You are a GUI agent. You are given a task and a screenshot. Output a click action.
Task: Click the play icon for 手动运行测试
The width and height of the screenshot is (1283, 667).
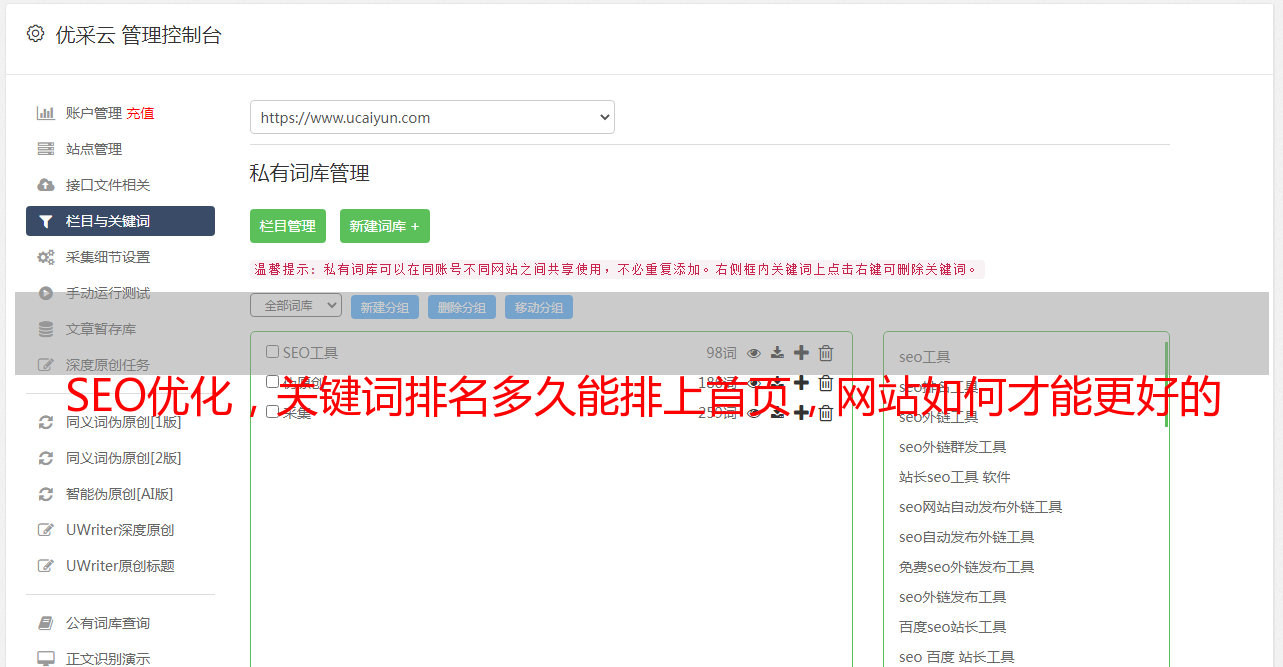46,293
